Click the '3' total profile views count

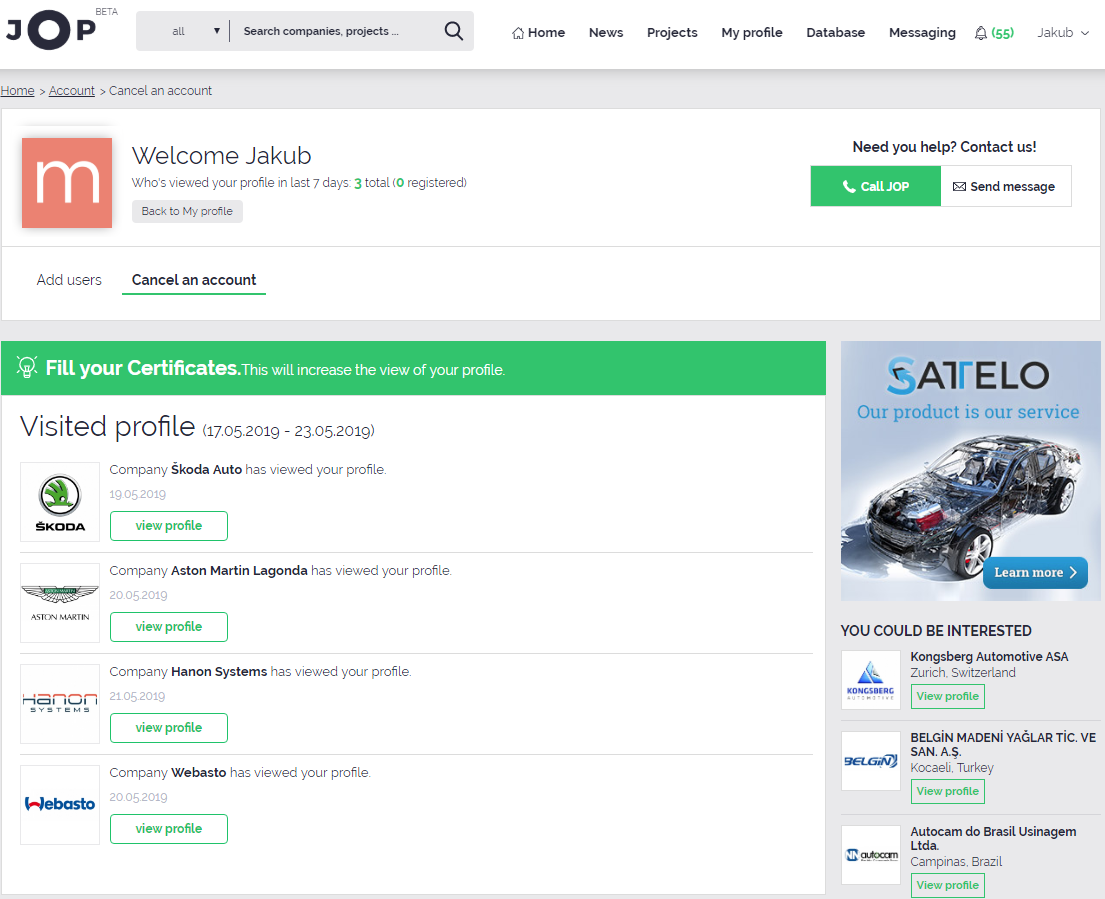[x=358, y=183]
